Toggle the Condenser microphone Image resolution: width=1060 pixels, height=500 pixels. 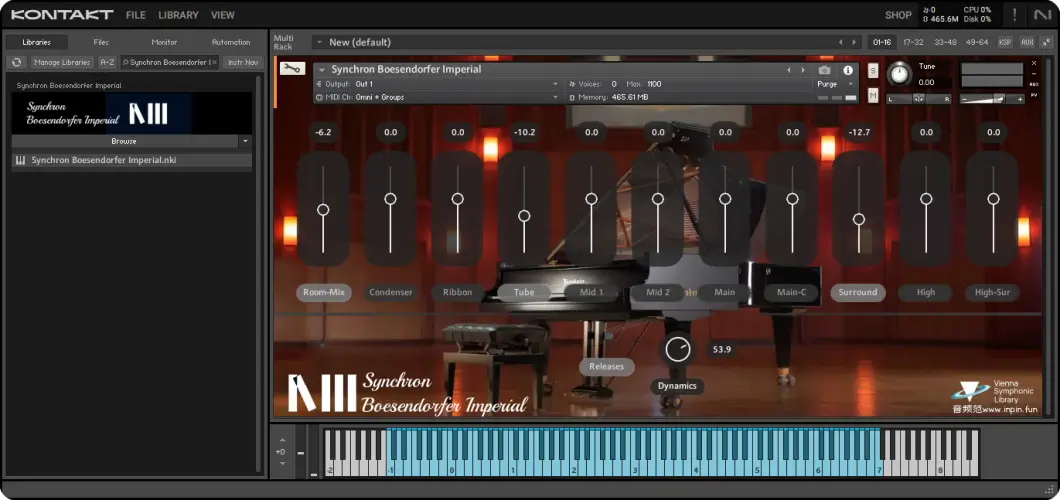[x=391, y=293]
